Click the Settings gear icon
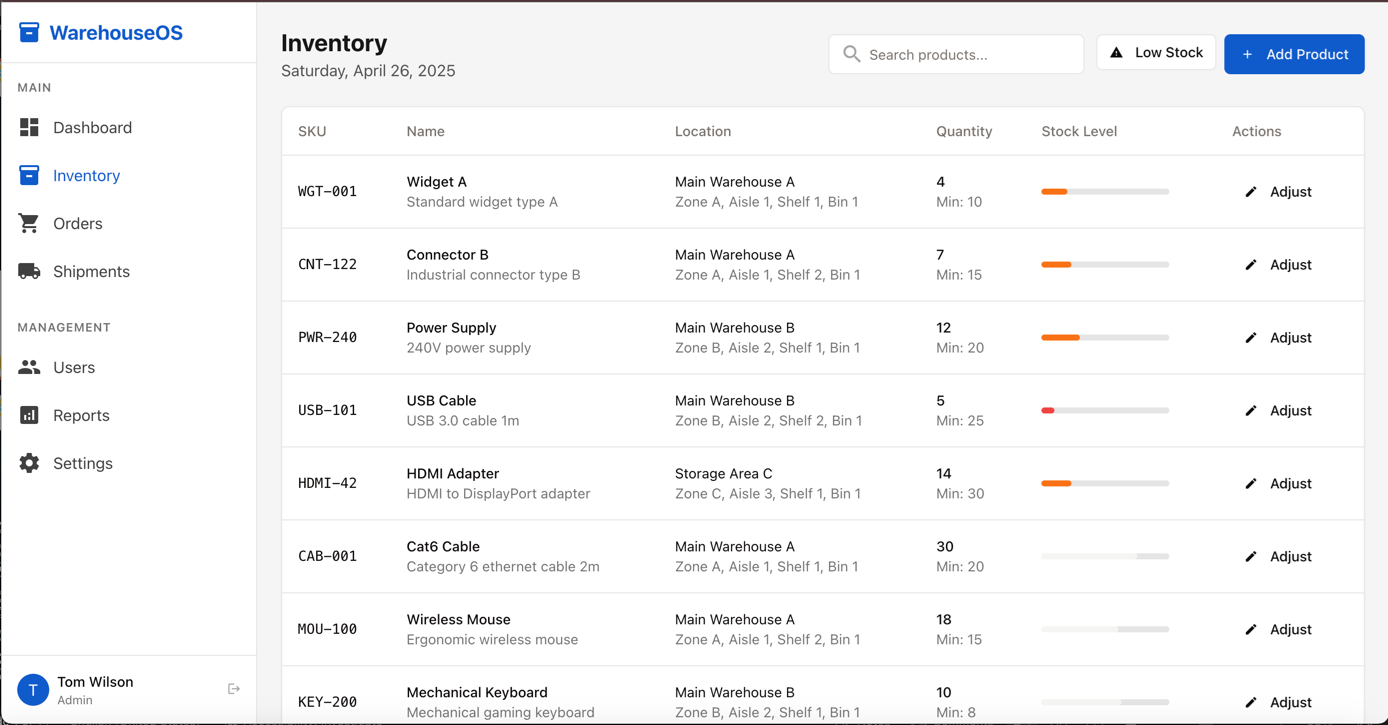 point(29,464)
